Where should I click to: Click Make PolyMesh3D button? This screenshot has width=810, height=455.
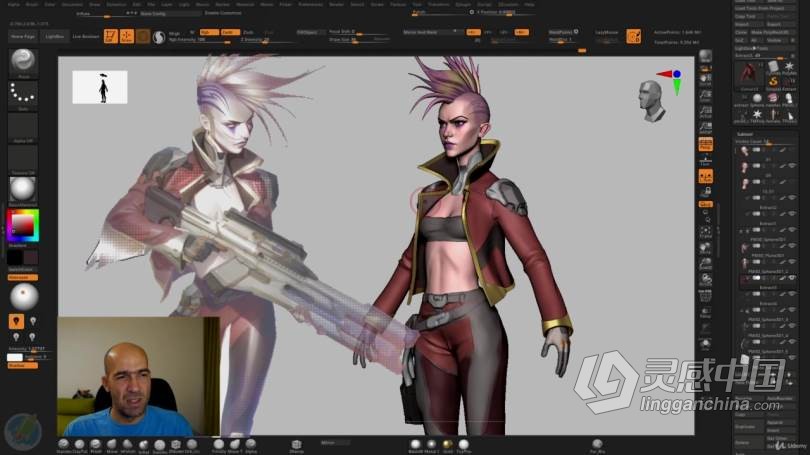773,32
